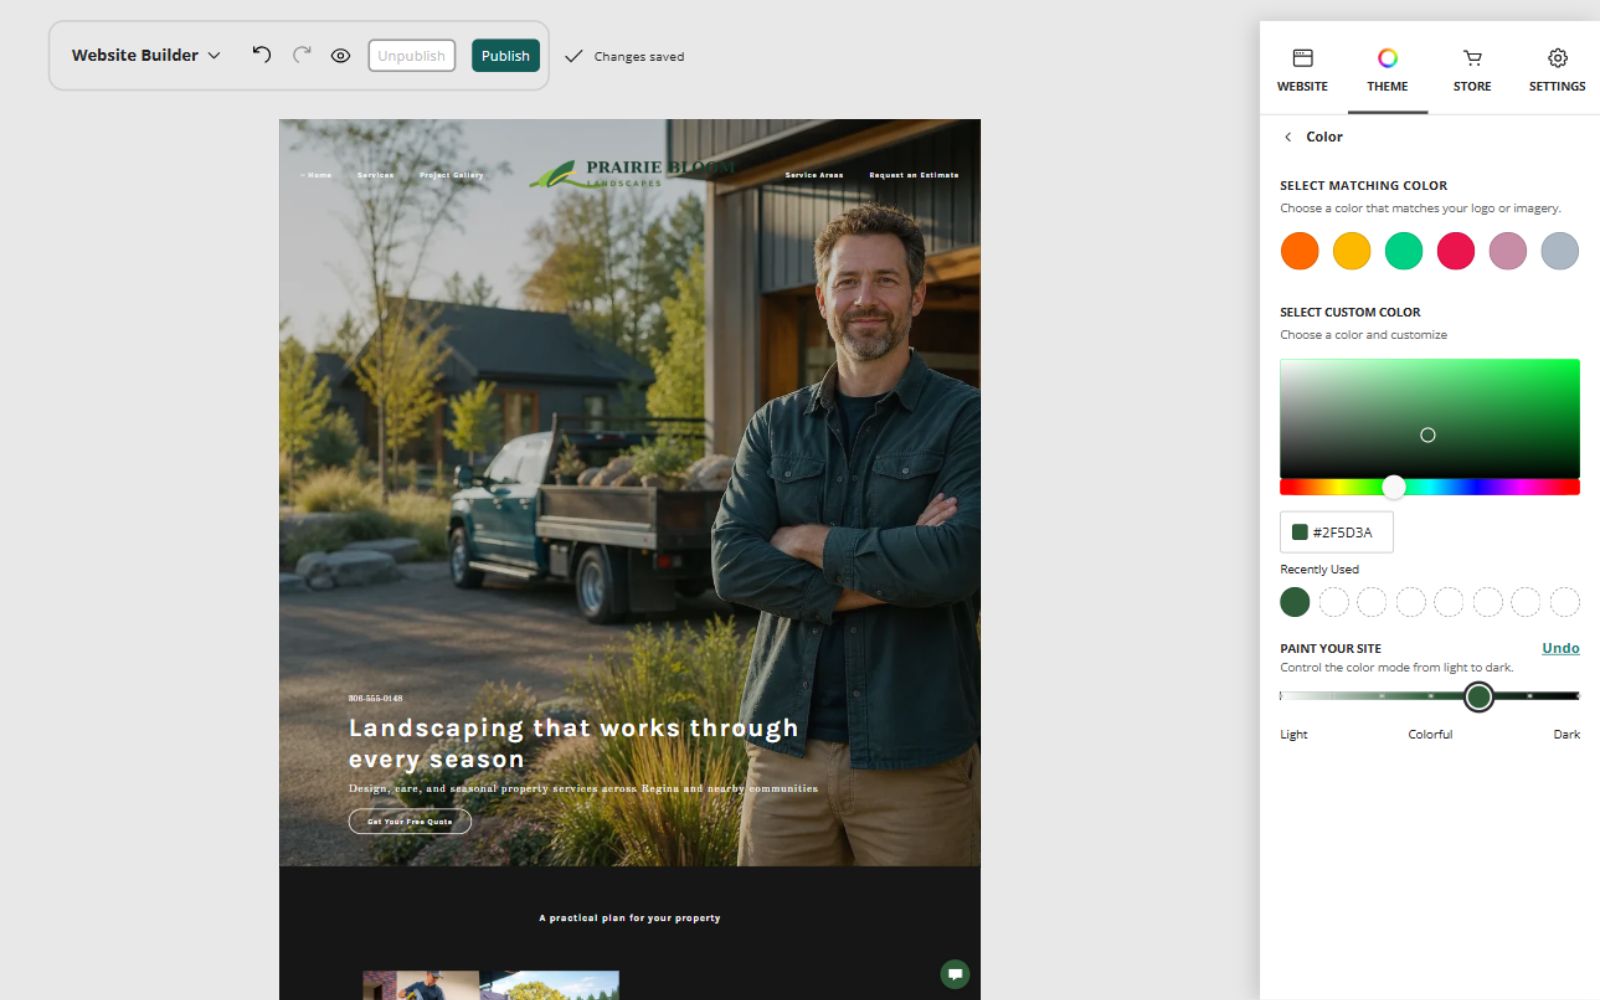Screen dimensions: 1600x1000
Task: Select the orange matching color swatch
Action: point(1300,251)
